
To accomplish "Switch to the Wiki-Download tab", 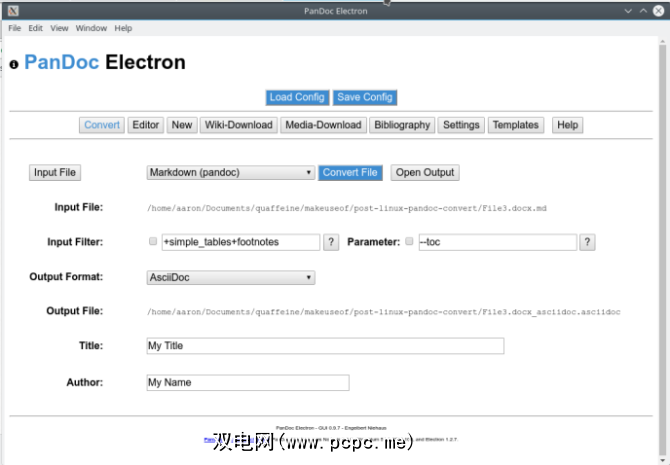I will 239,125.
